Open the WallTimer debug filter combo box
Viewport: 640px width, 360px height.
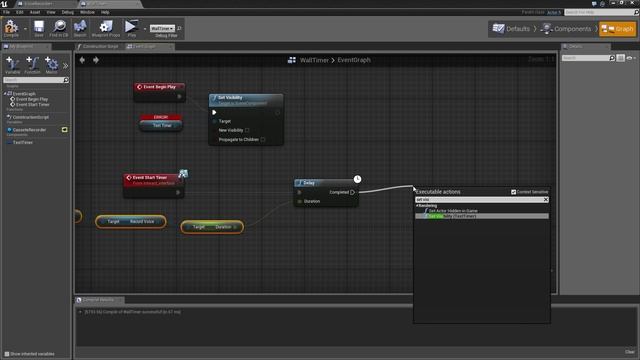(x=162, y=28)
